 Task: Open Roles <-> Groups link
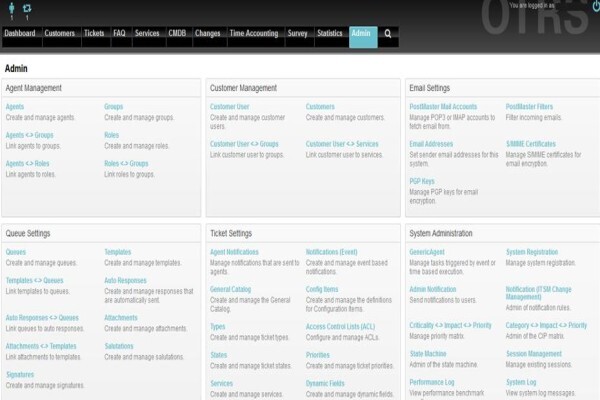(x=126, y=163)
